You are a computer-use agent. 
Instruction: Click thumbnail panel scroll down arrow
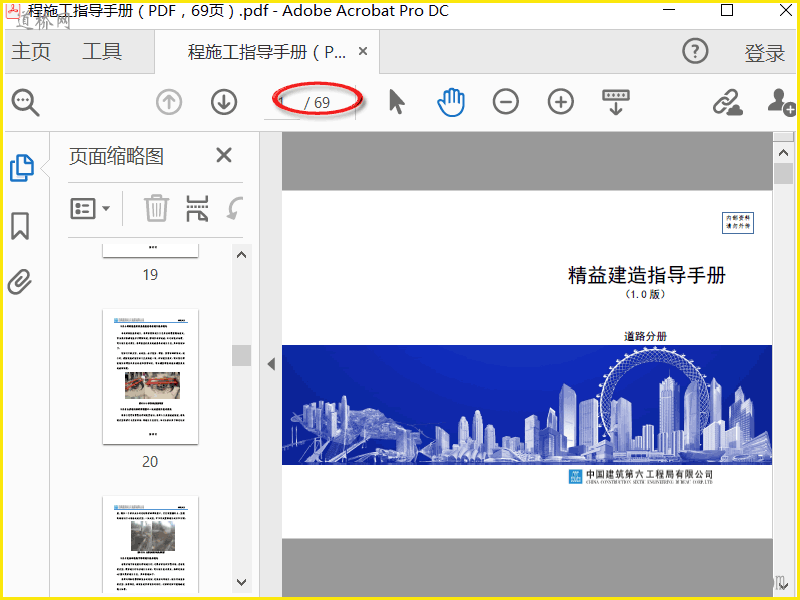tap(242, 582)
